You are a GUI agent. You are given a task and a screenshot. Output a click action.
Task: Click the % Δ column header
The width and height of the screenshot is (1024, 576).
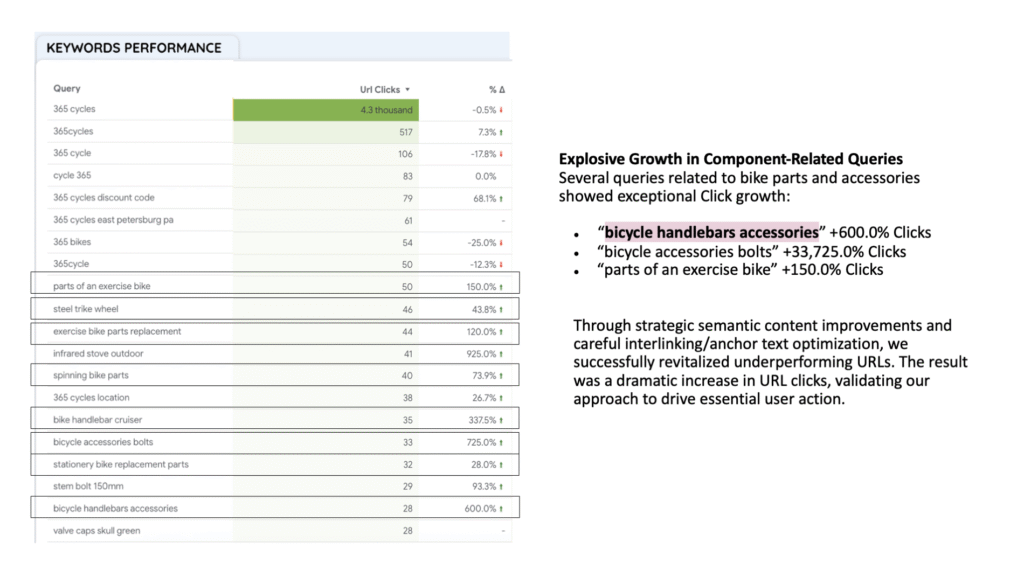(x=495, y=88)
